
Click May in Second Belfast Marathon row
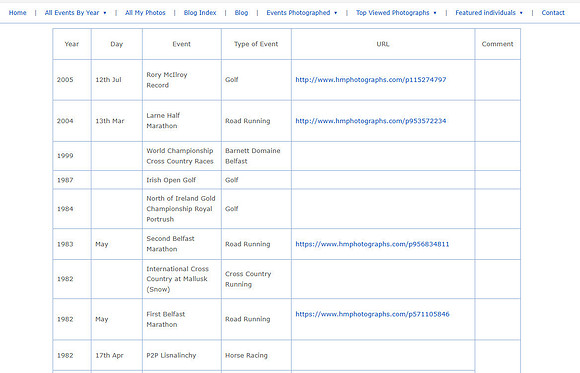[117, 244]
